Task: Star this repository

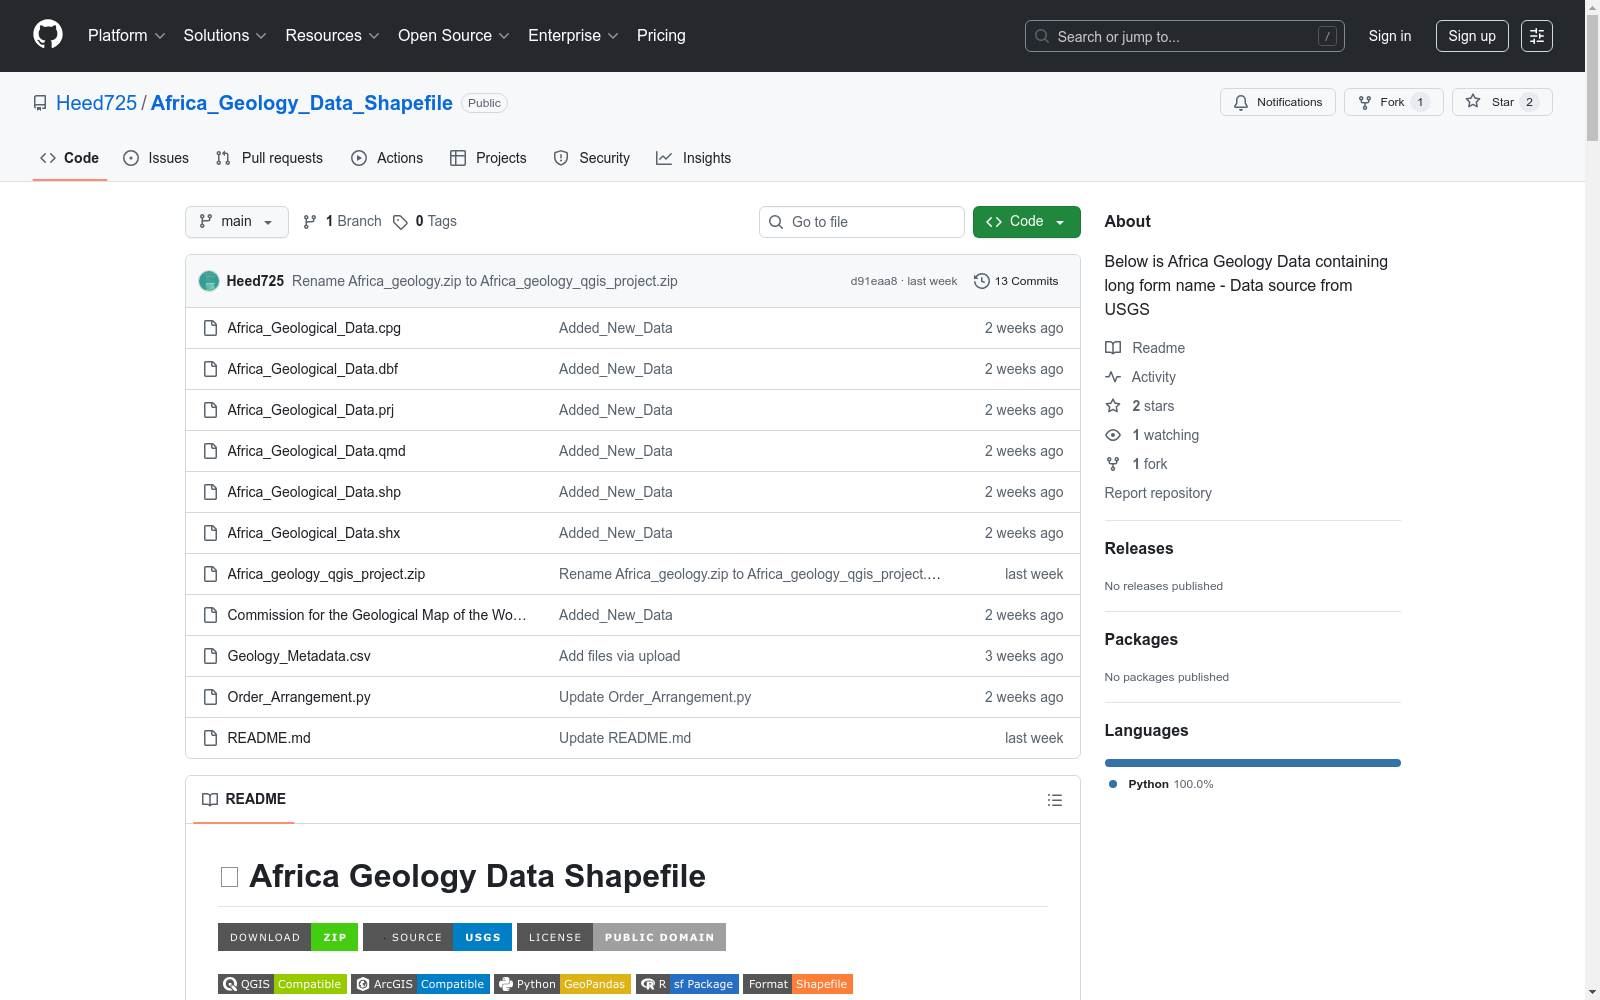Action: (x=1502, y=102)
